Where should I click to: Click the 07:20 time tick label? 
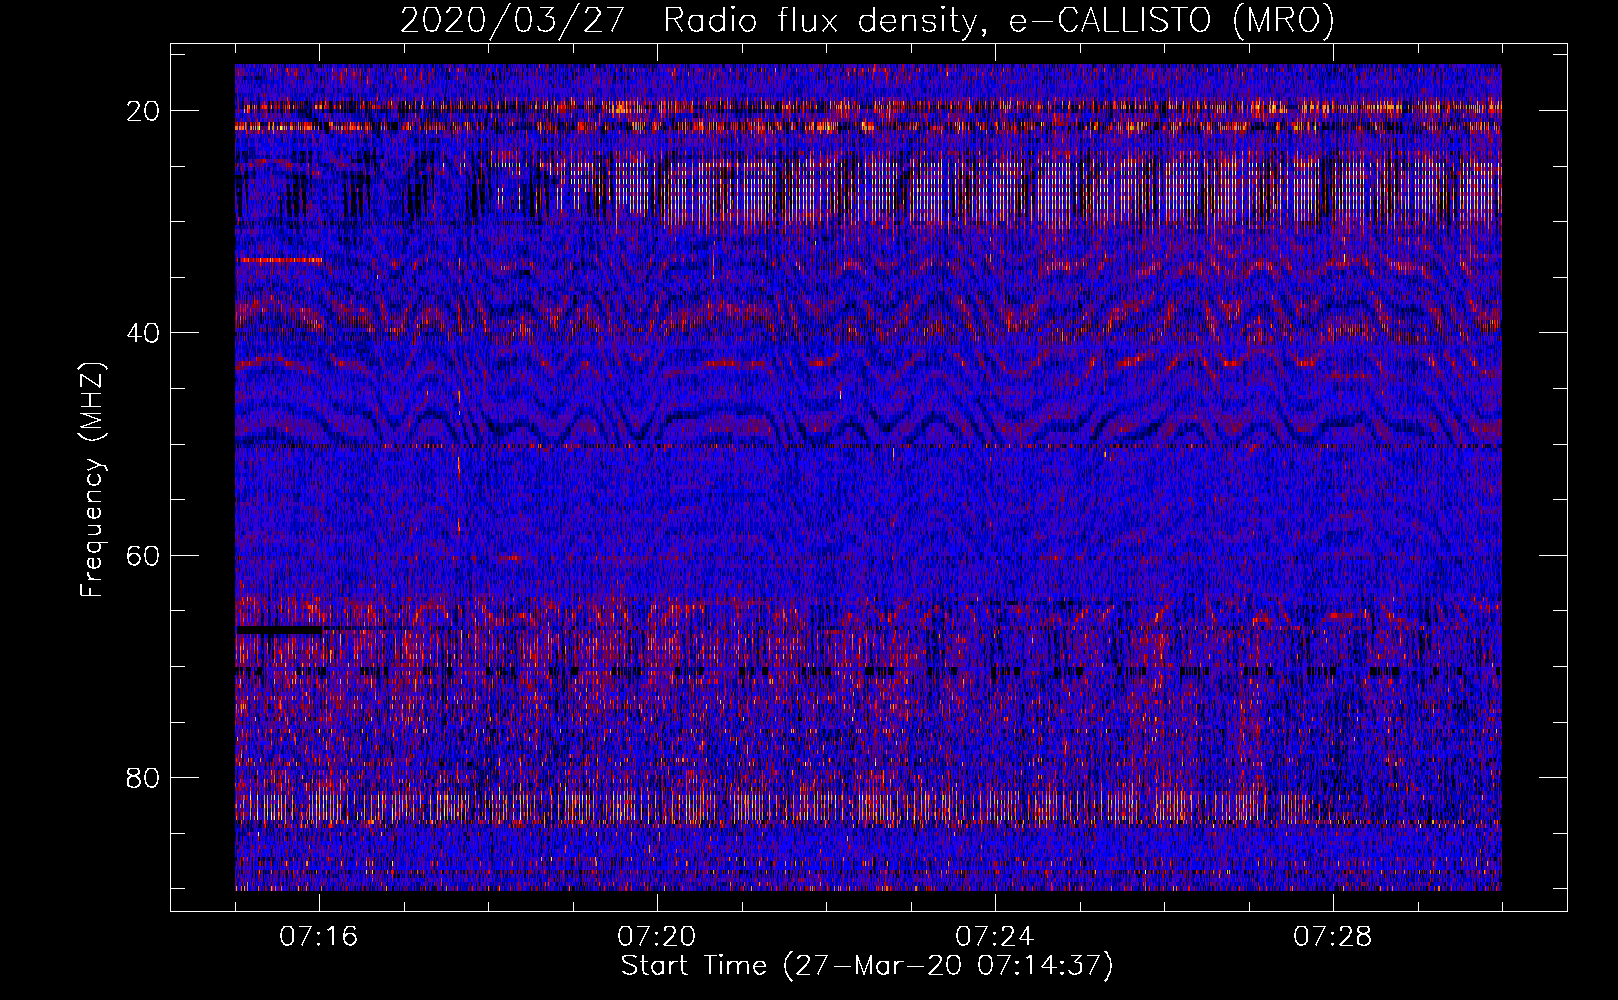657,937
